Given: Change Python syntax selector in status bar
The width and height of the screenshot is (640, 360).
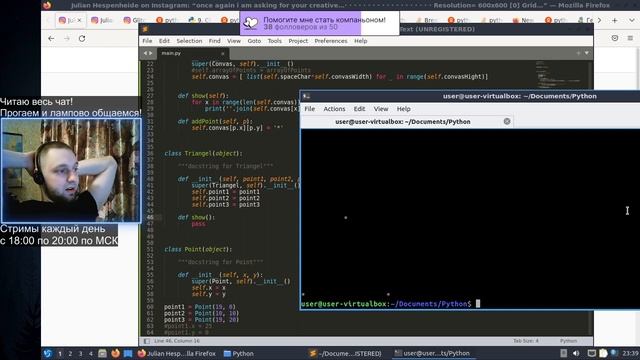Looking at the screenshot, I should click(x=568, y=341).
